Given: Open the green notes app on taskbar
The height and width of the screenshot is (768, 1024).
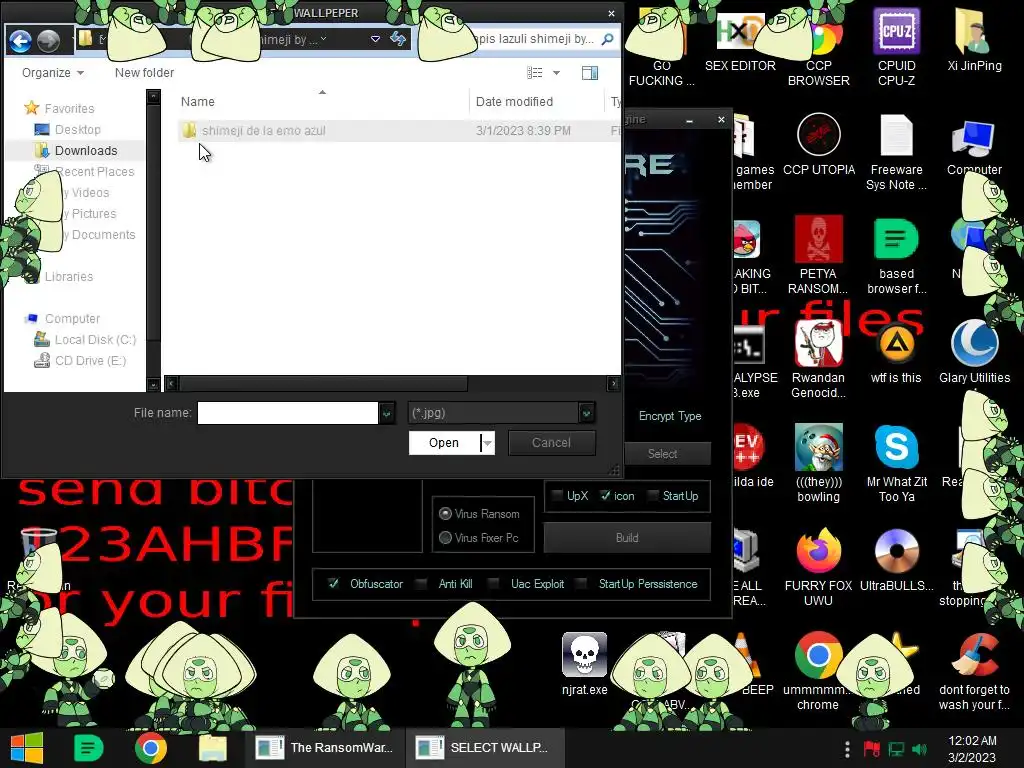Looking at the screenshot, I should coord(89,748).
